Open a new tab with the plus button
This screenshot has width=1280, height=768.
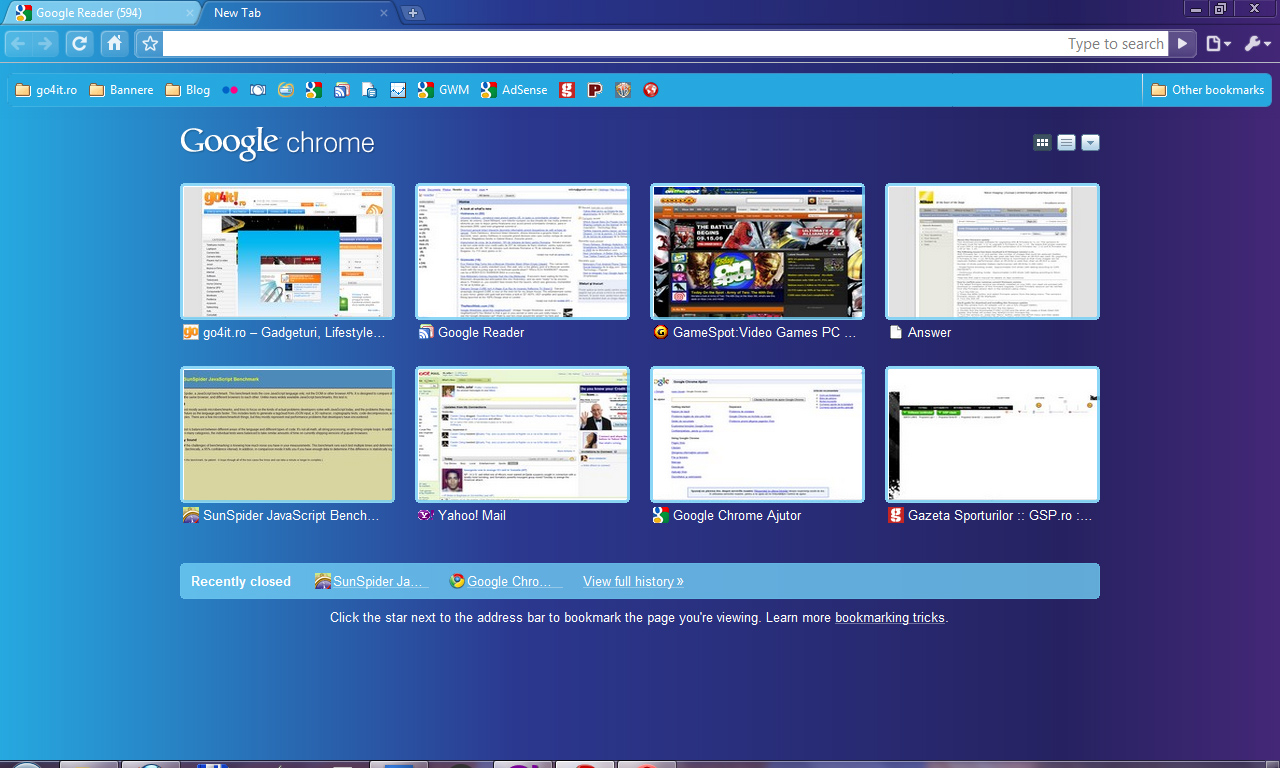[413, 13]
